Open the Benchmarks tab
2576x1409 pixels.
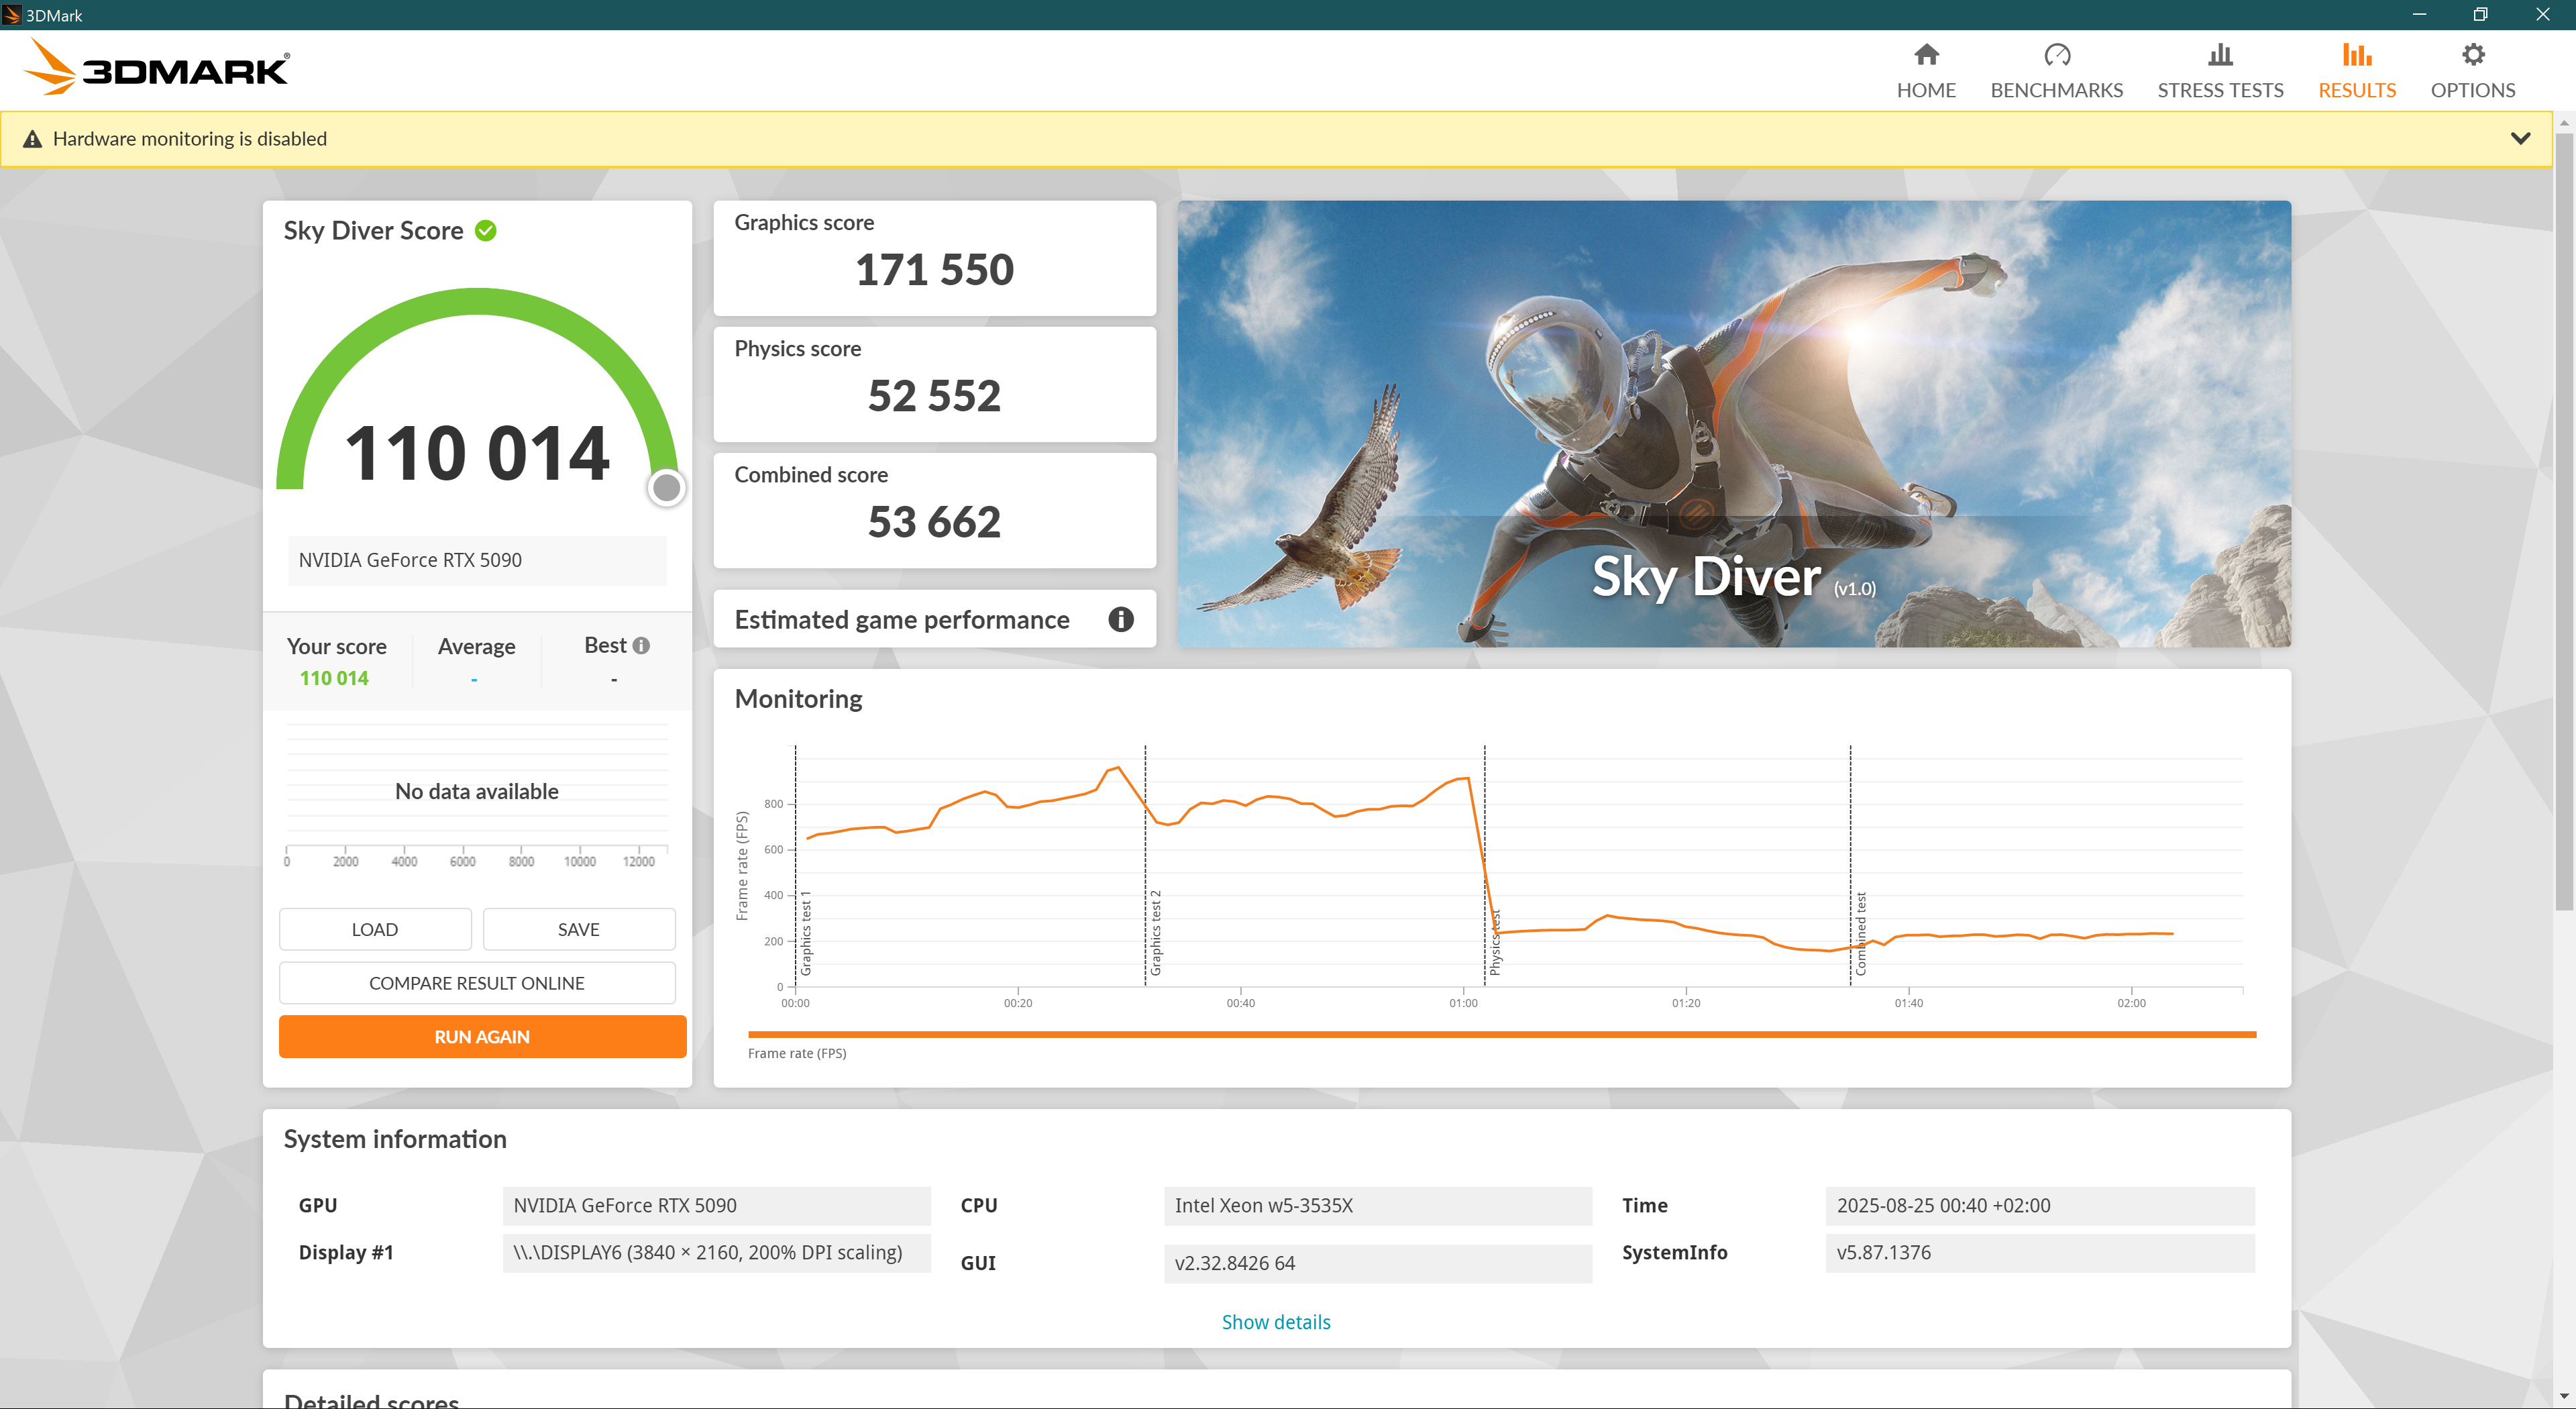[2056, 71]
